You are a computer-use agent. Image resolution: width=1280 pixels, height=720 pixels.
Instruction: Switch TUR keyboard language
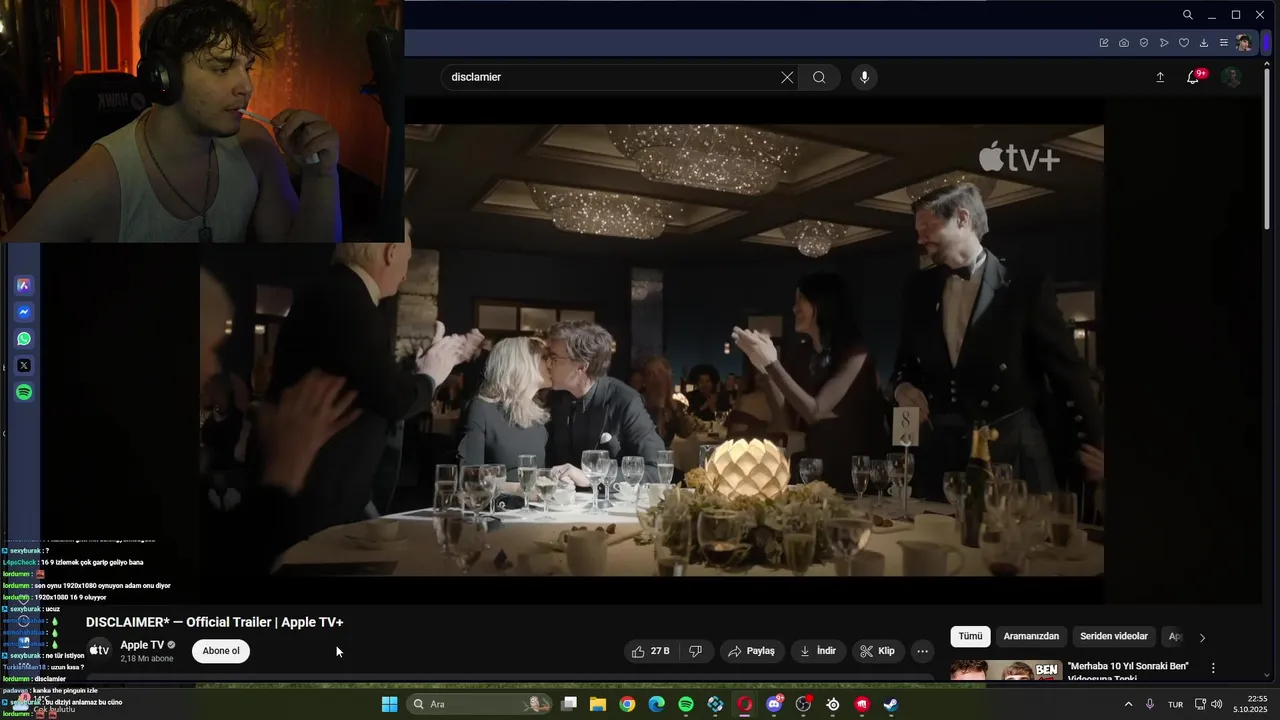(x=1176, y=704)
